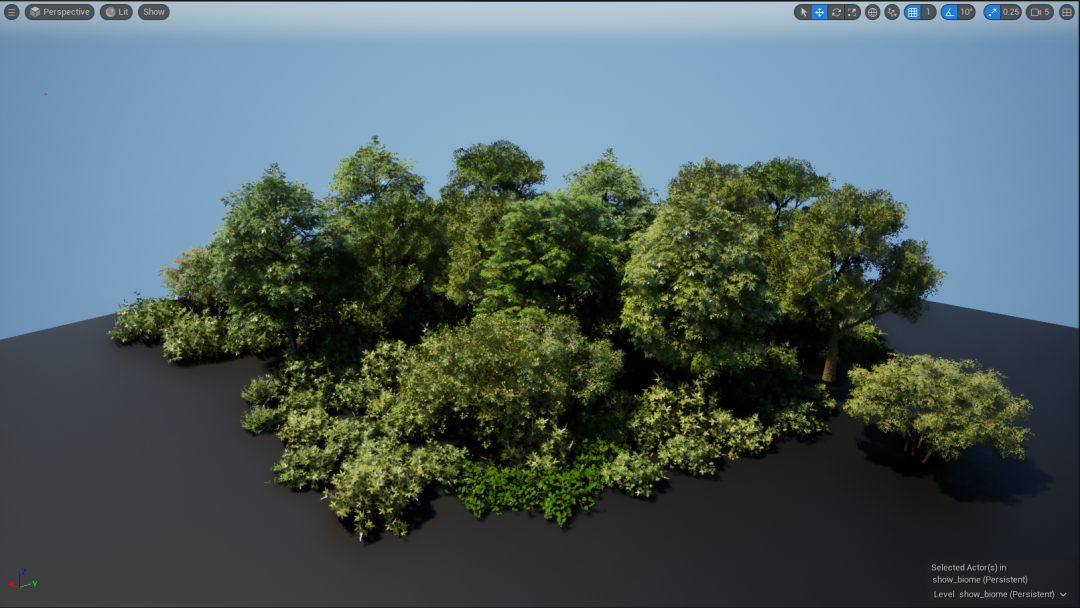The image size is (1080, 608).
Task: Expand the Level show_biome dropdown chevron
Action: 1063,594
